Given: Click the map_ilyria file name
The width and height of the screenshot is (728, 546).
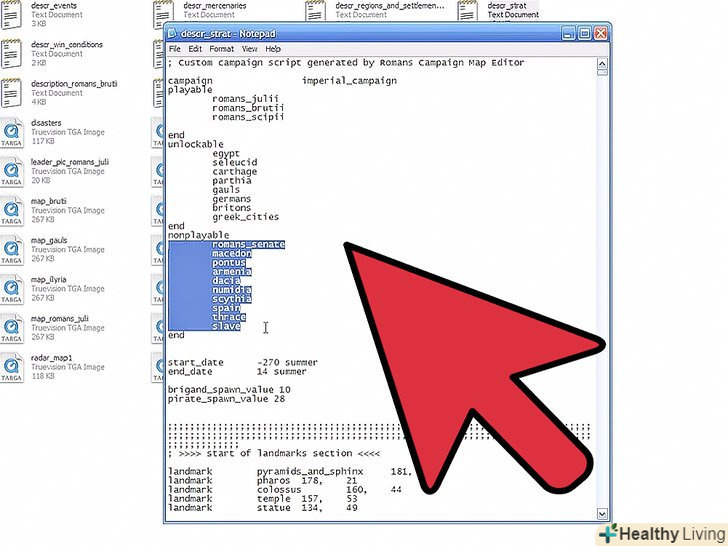Looking at the screenshot, I should (48, 279).
